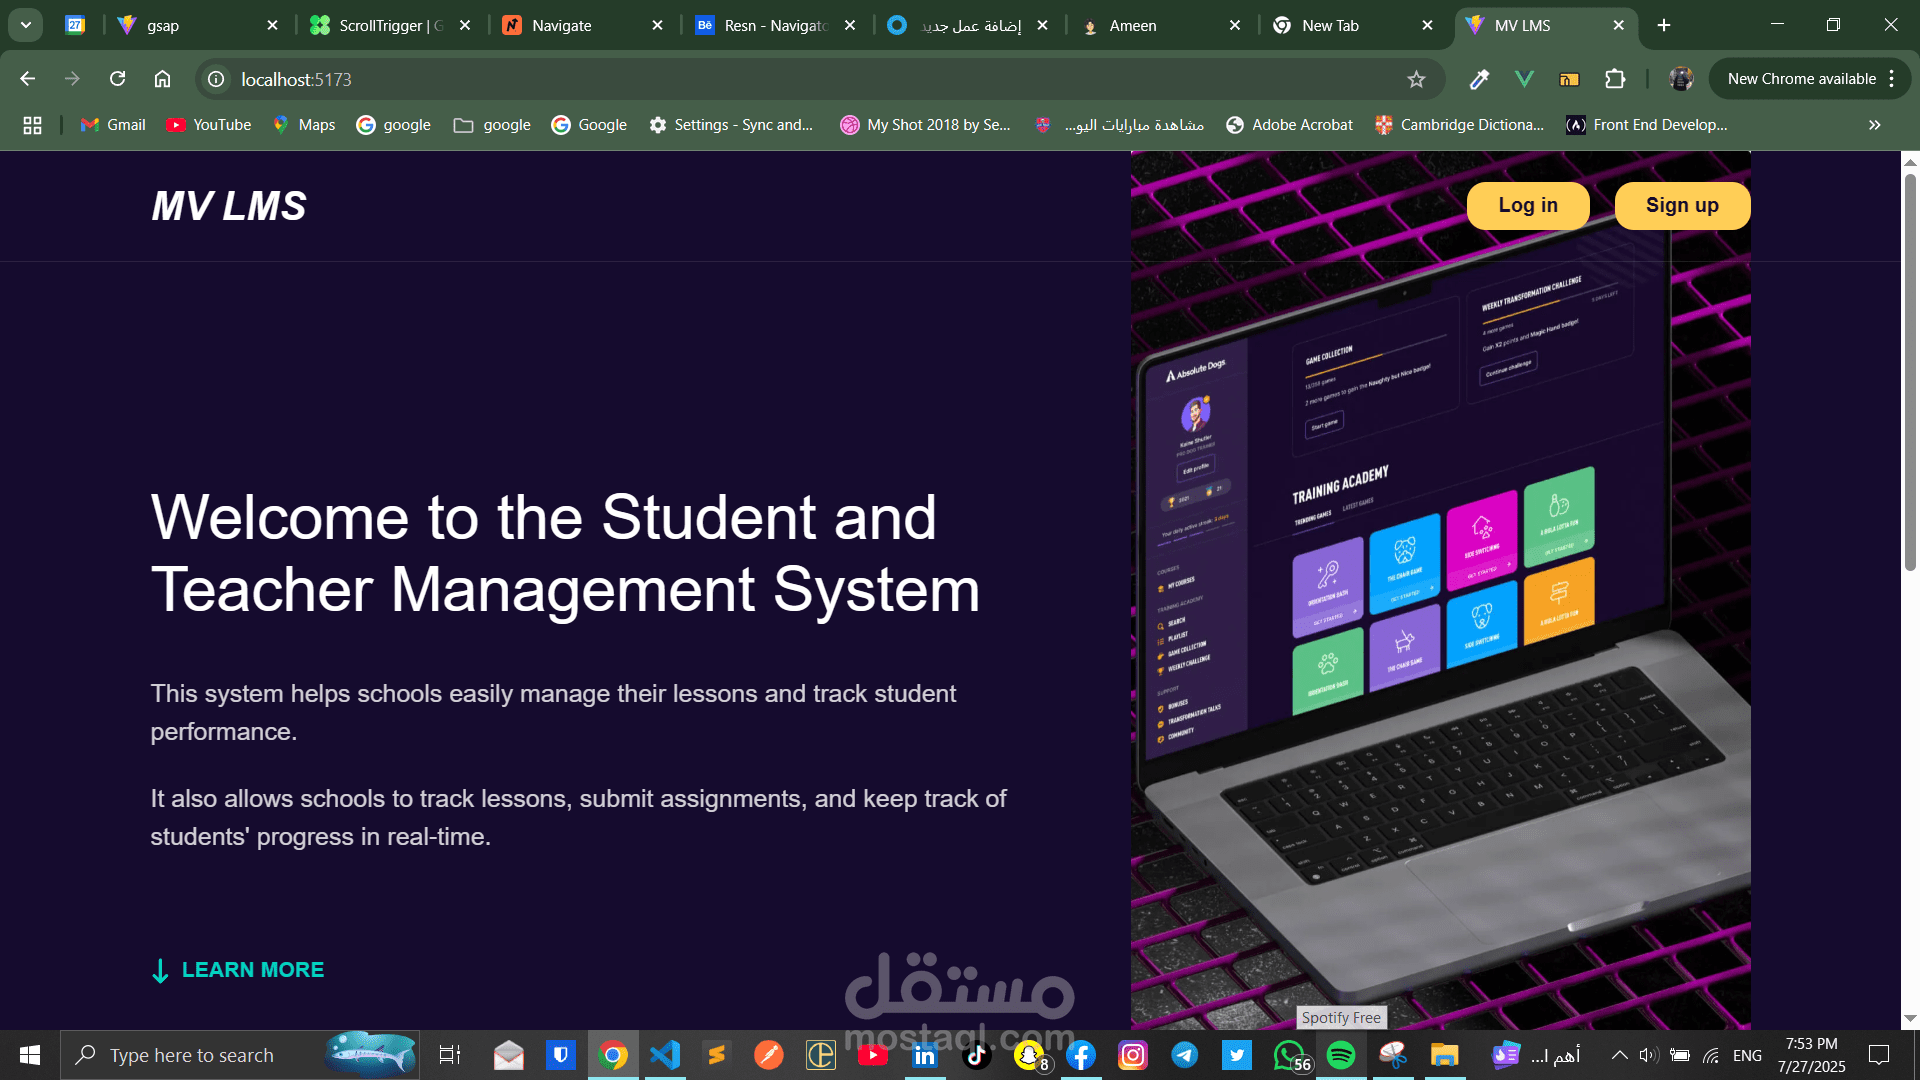Open Spotify from the taskbar
1920x1080 pixels.
click(x=1341, y=1055)
